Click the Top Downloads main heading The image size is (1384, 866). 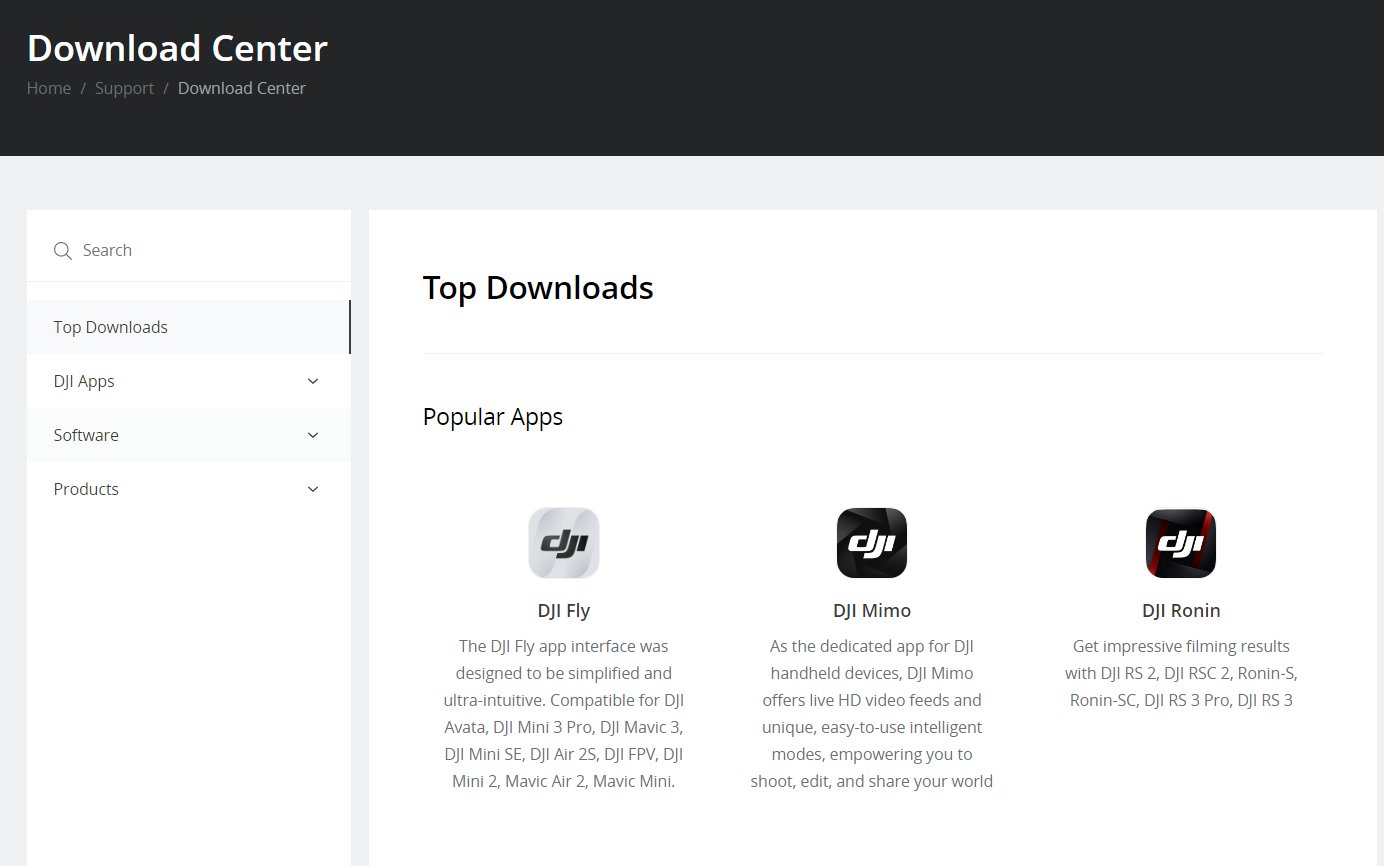(x=538, y=288)
